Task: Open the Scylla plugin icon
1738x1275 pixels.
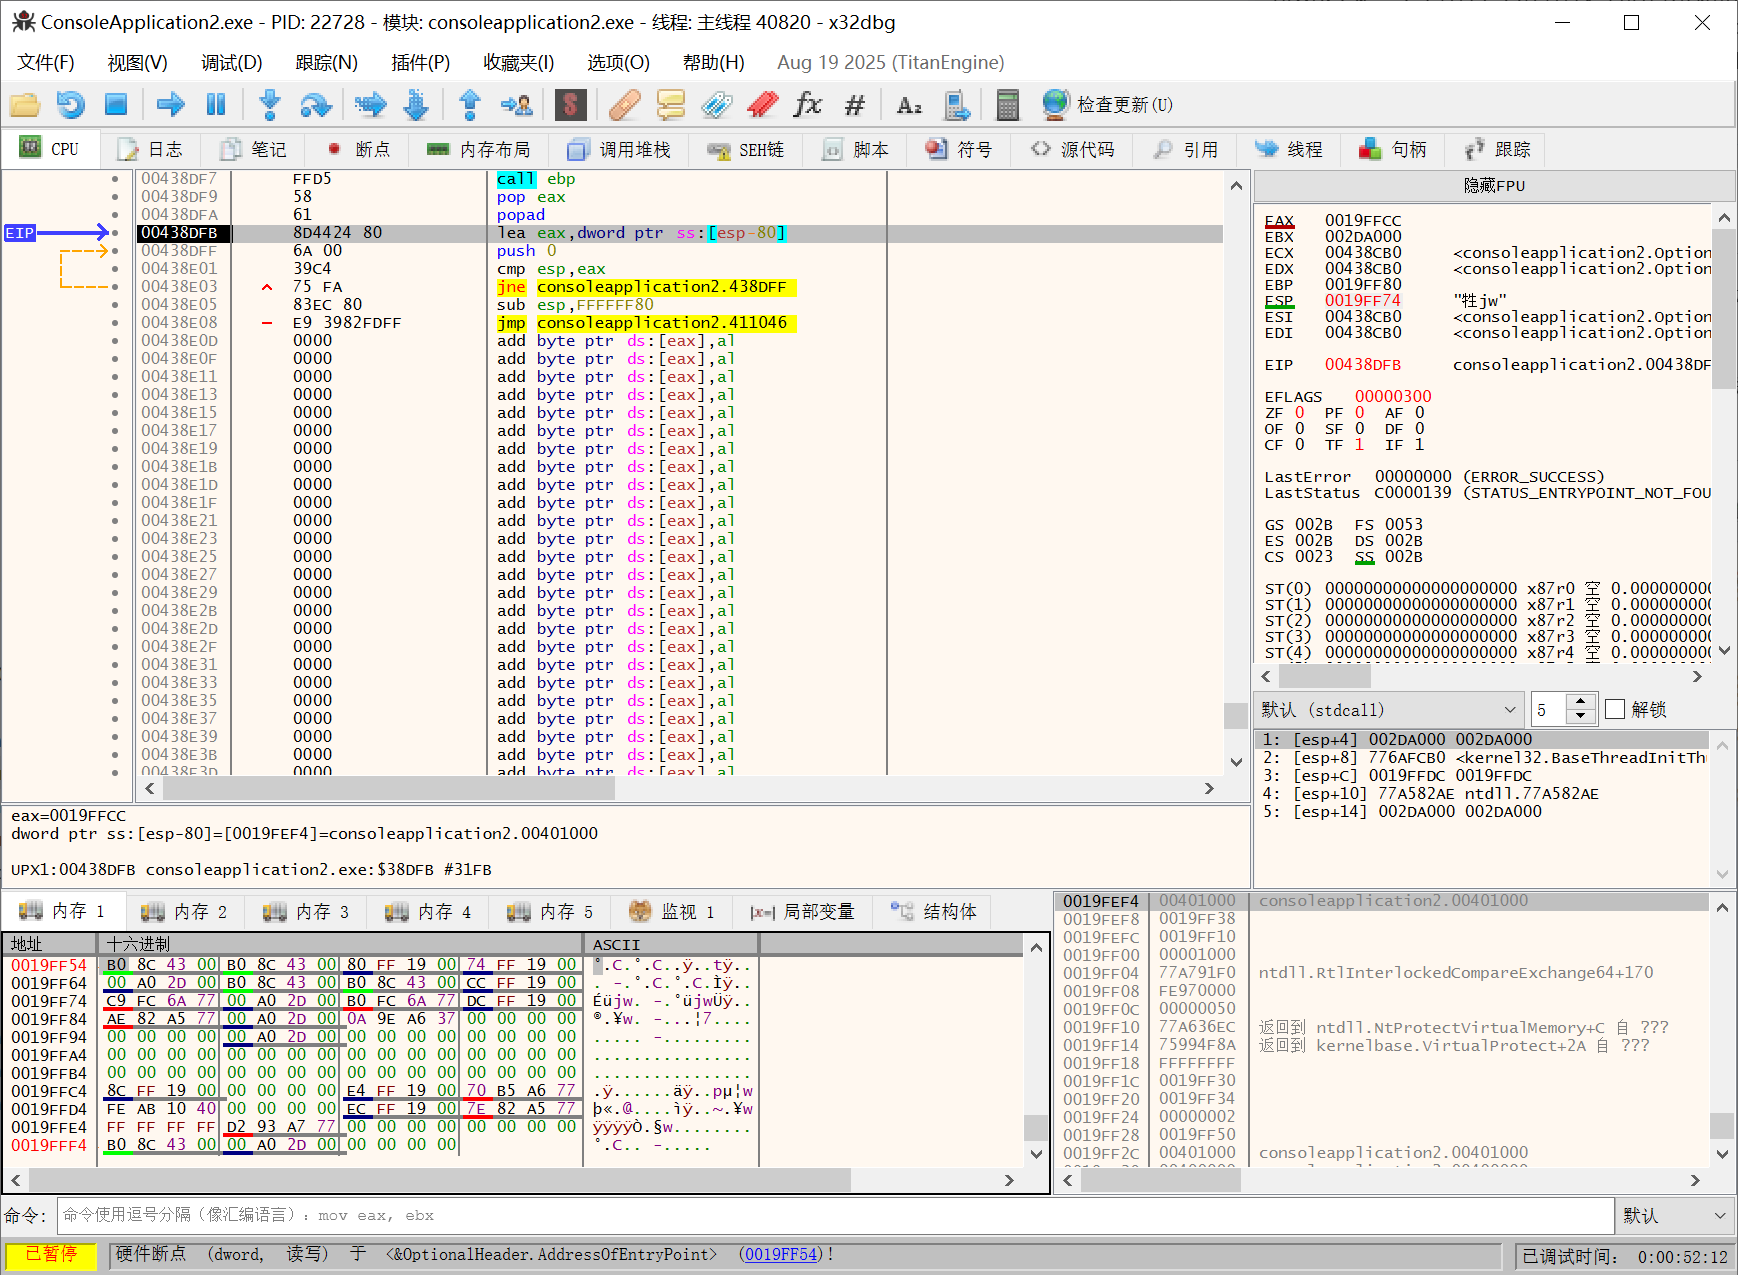Action: (x=570, y=105)
